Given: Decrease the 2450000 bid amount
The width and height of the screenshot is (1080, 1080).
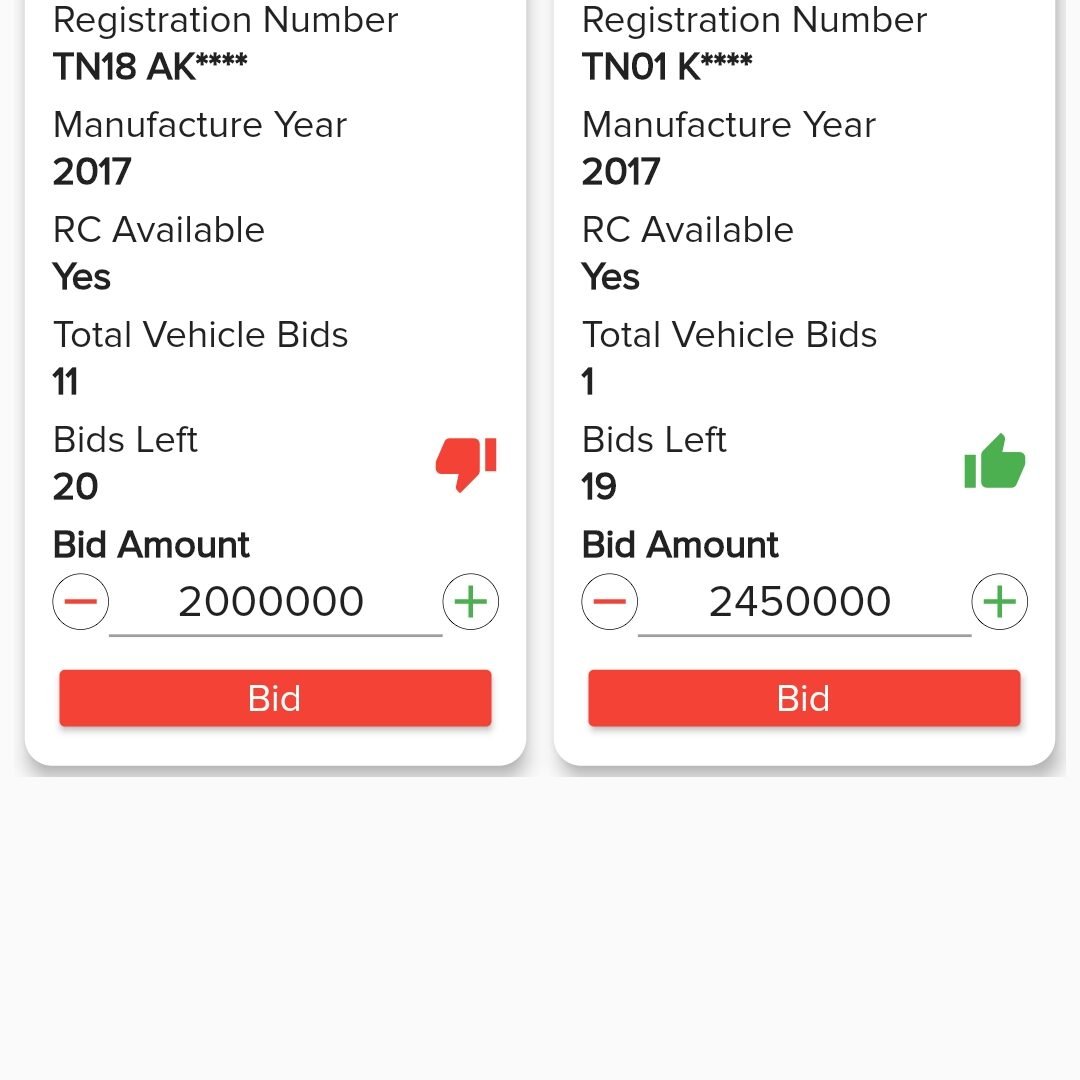Looking at the screenshot, I should click(x=609, y=602).
